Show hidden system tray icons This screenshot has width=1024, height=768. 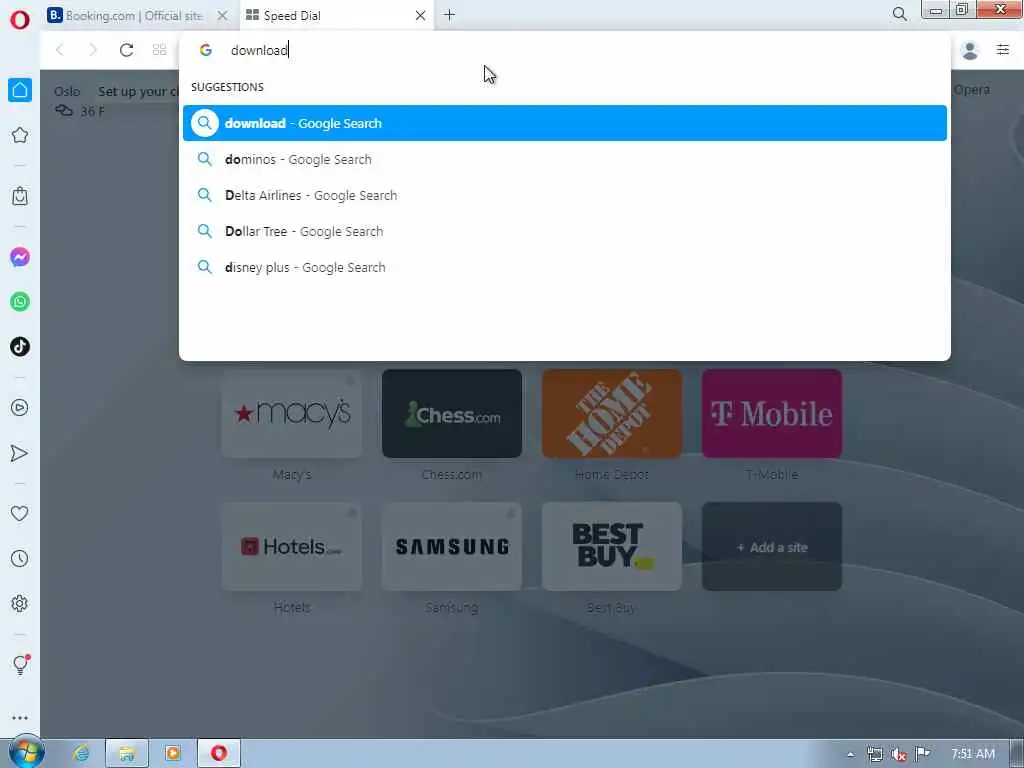[850, 754]
